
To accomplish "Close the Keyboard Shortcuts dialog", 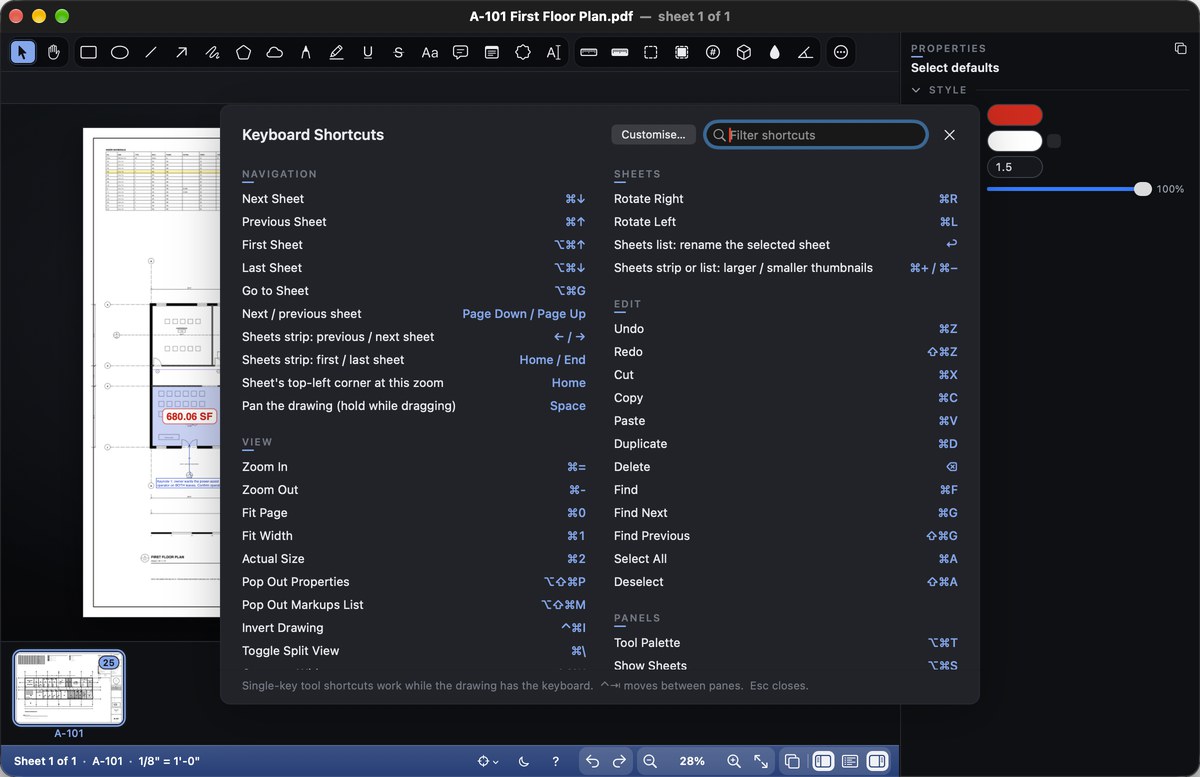I will 950,134.
